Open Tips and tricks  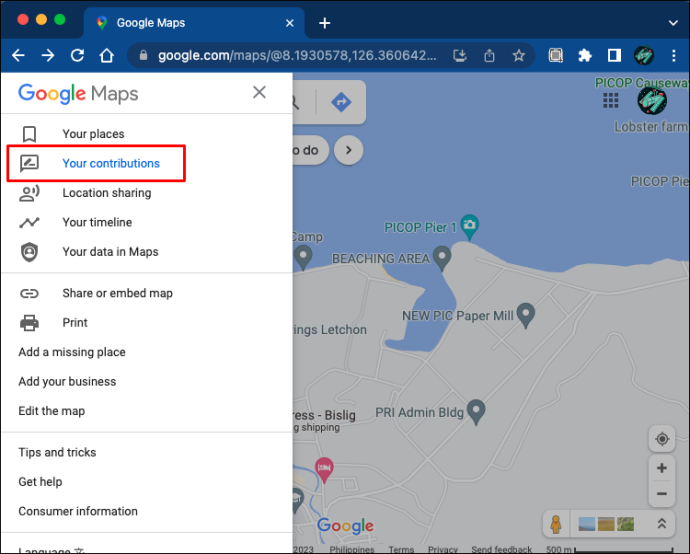[x=57, y=452]
